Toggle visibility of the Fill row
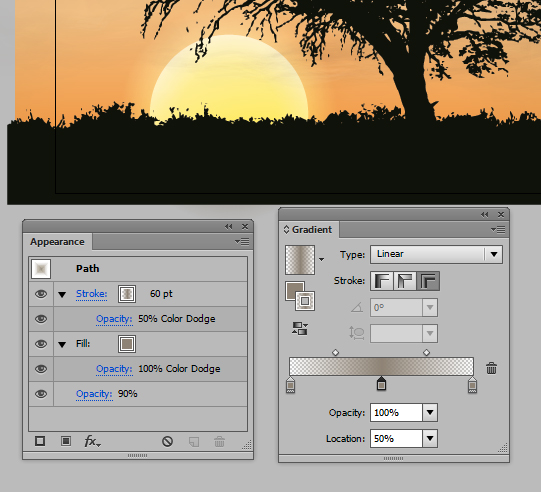 [41, 344]
